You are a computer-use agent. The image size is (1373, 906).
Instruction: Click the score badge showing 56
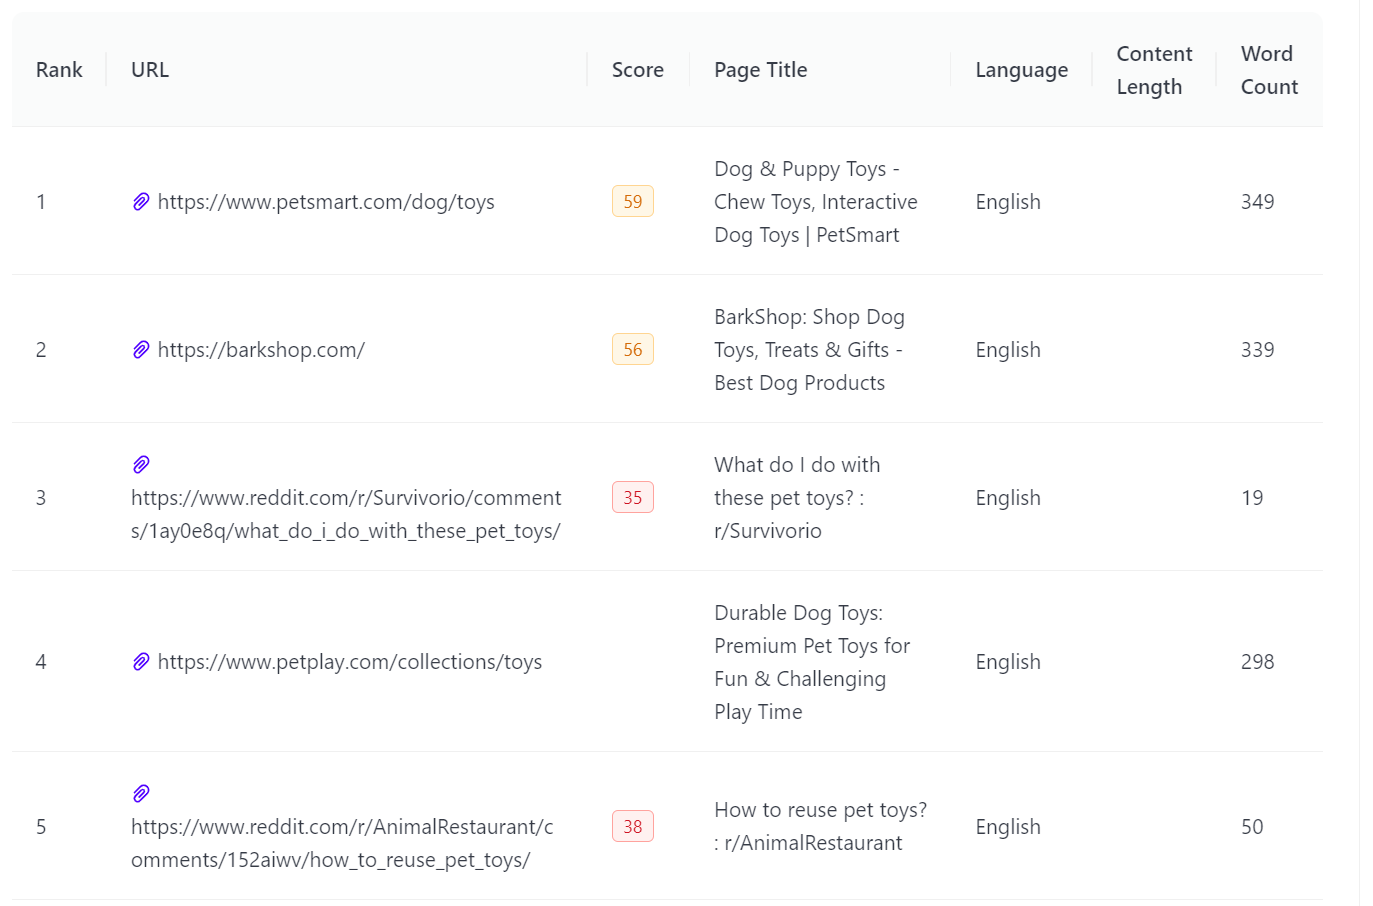(x=633, y=349)
